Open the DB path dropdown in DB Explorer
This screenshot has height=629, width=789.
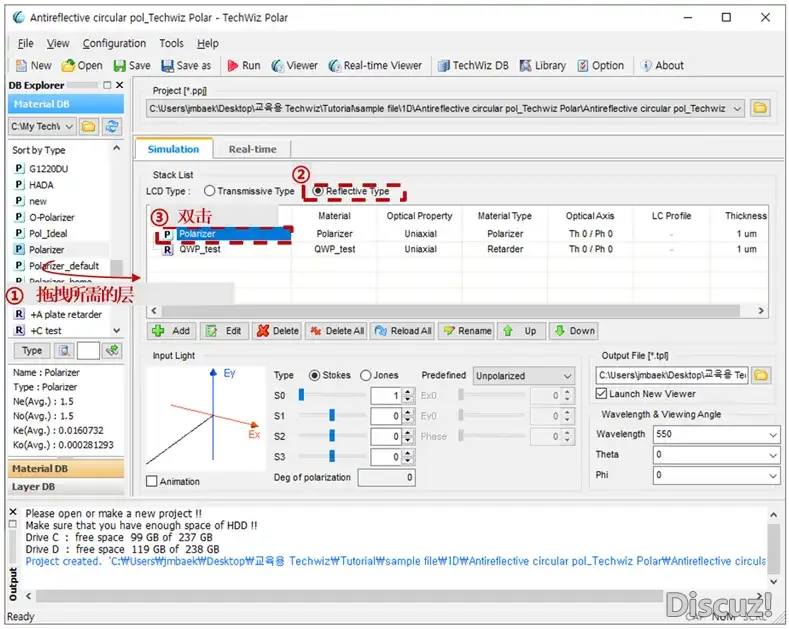click(x=69, y=126)
